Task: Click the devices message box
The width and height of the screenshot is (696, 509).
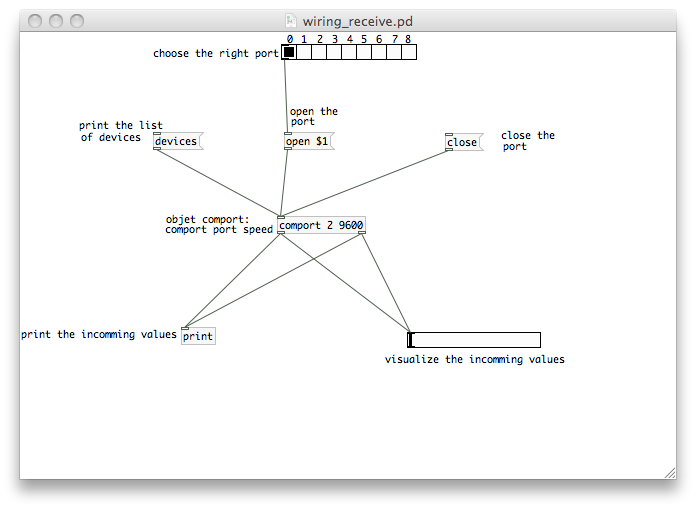Action: [x=176, y=142]
